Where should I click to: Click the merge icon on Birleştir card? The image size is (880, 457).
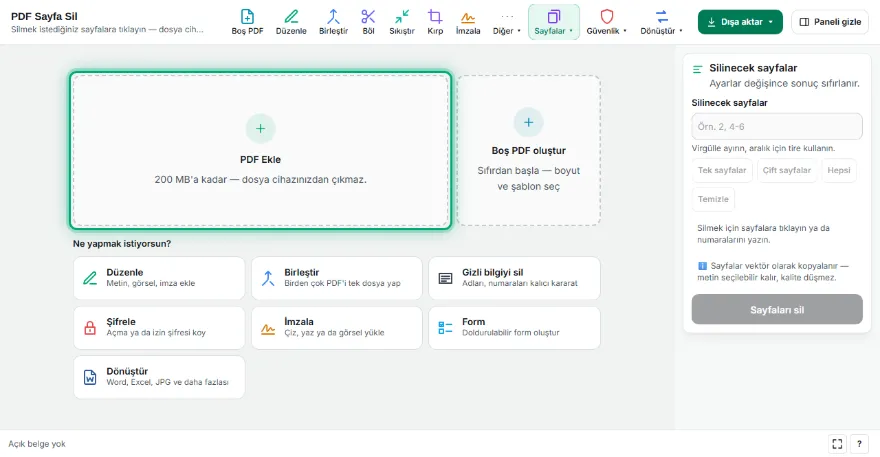click(x=268, y=278)
